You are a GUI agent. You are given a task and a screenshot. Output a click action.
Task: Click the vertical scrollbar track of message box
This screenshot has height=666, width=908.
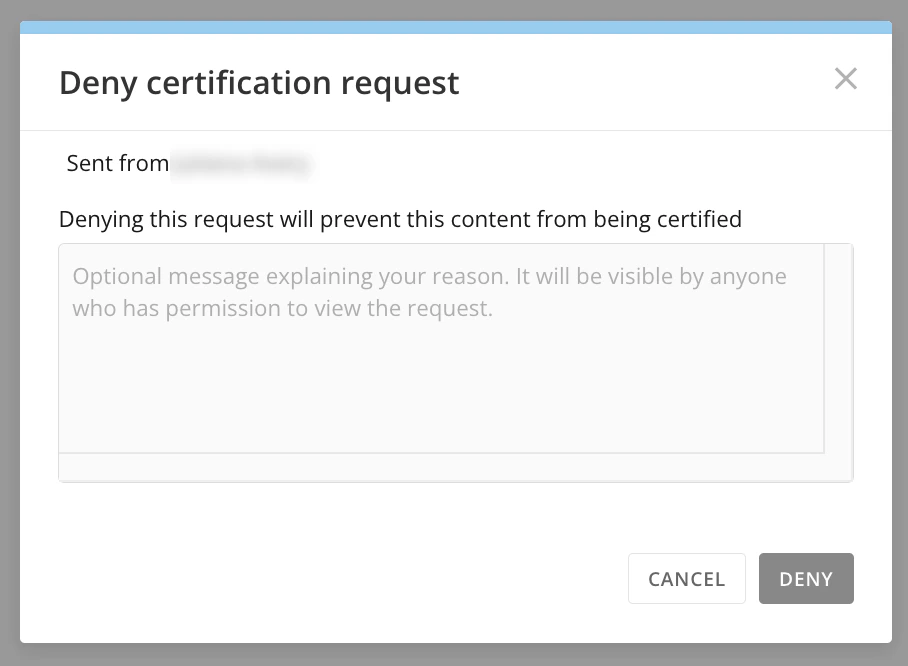click(839, 348)
